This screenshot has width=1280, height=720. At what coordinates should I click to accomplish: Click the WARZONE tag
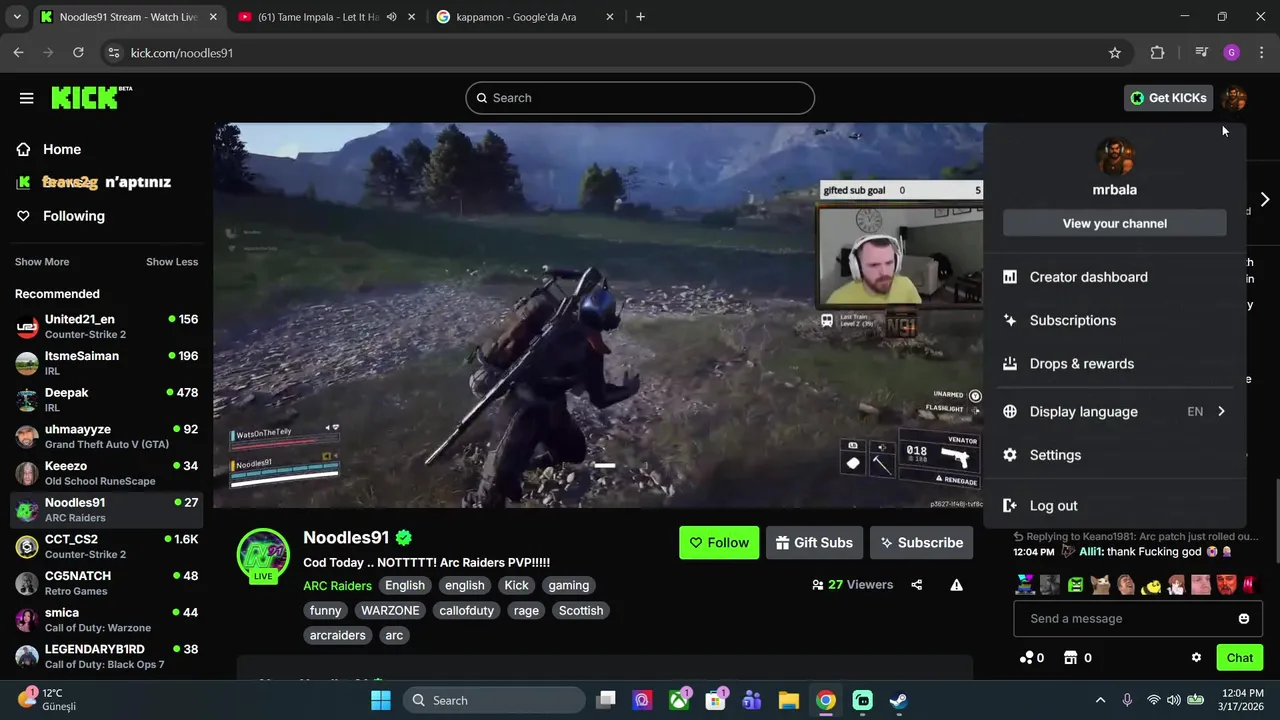coord(390,610)
